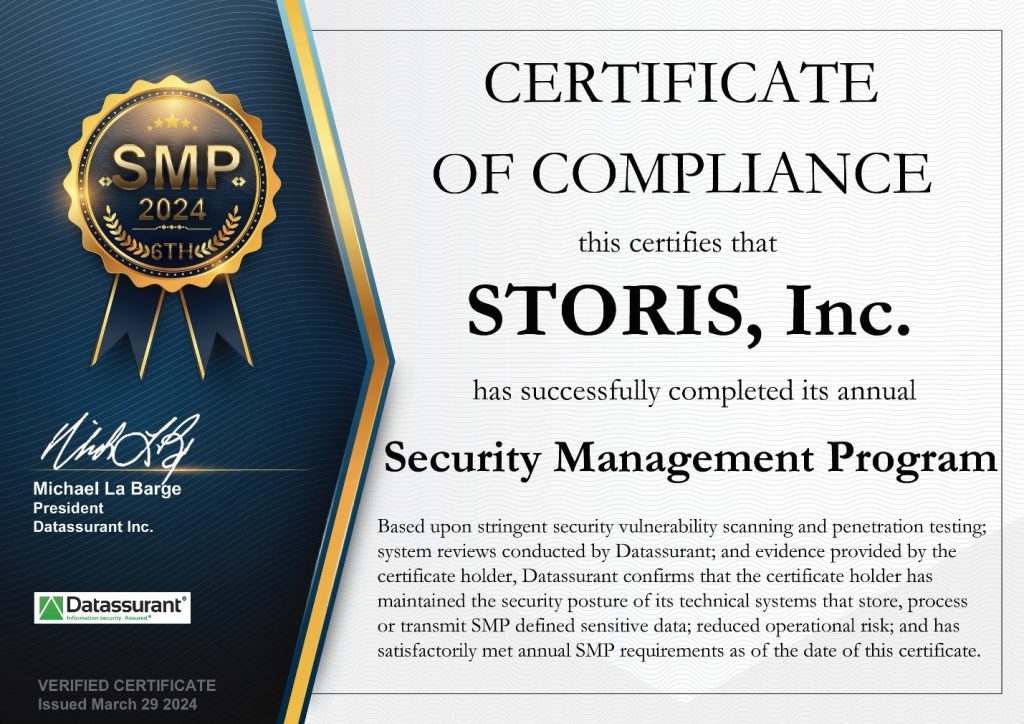Click the 'Security Management Program' title
Viewport: 1024px width, 724px height.
[690, 460]
